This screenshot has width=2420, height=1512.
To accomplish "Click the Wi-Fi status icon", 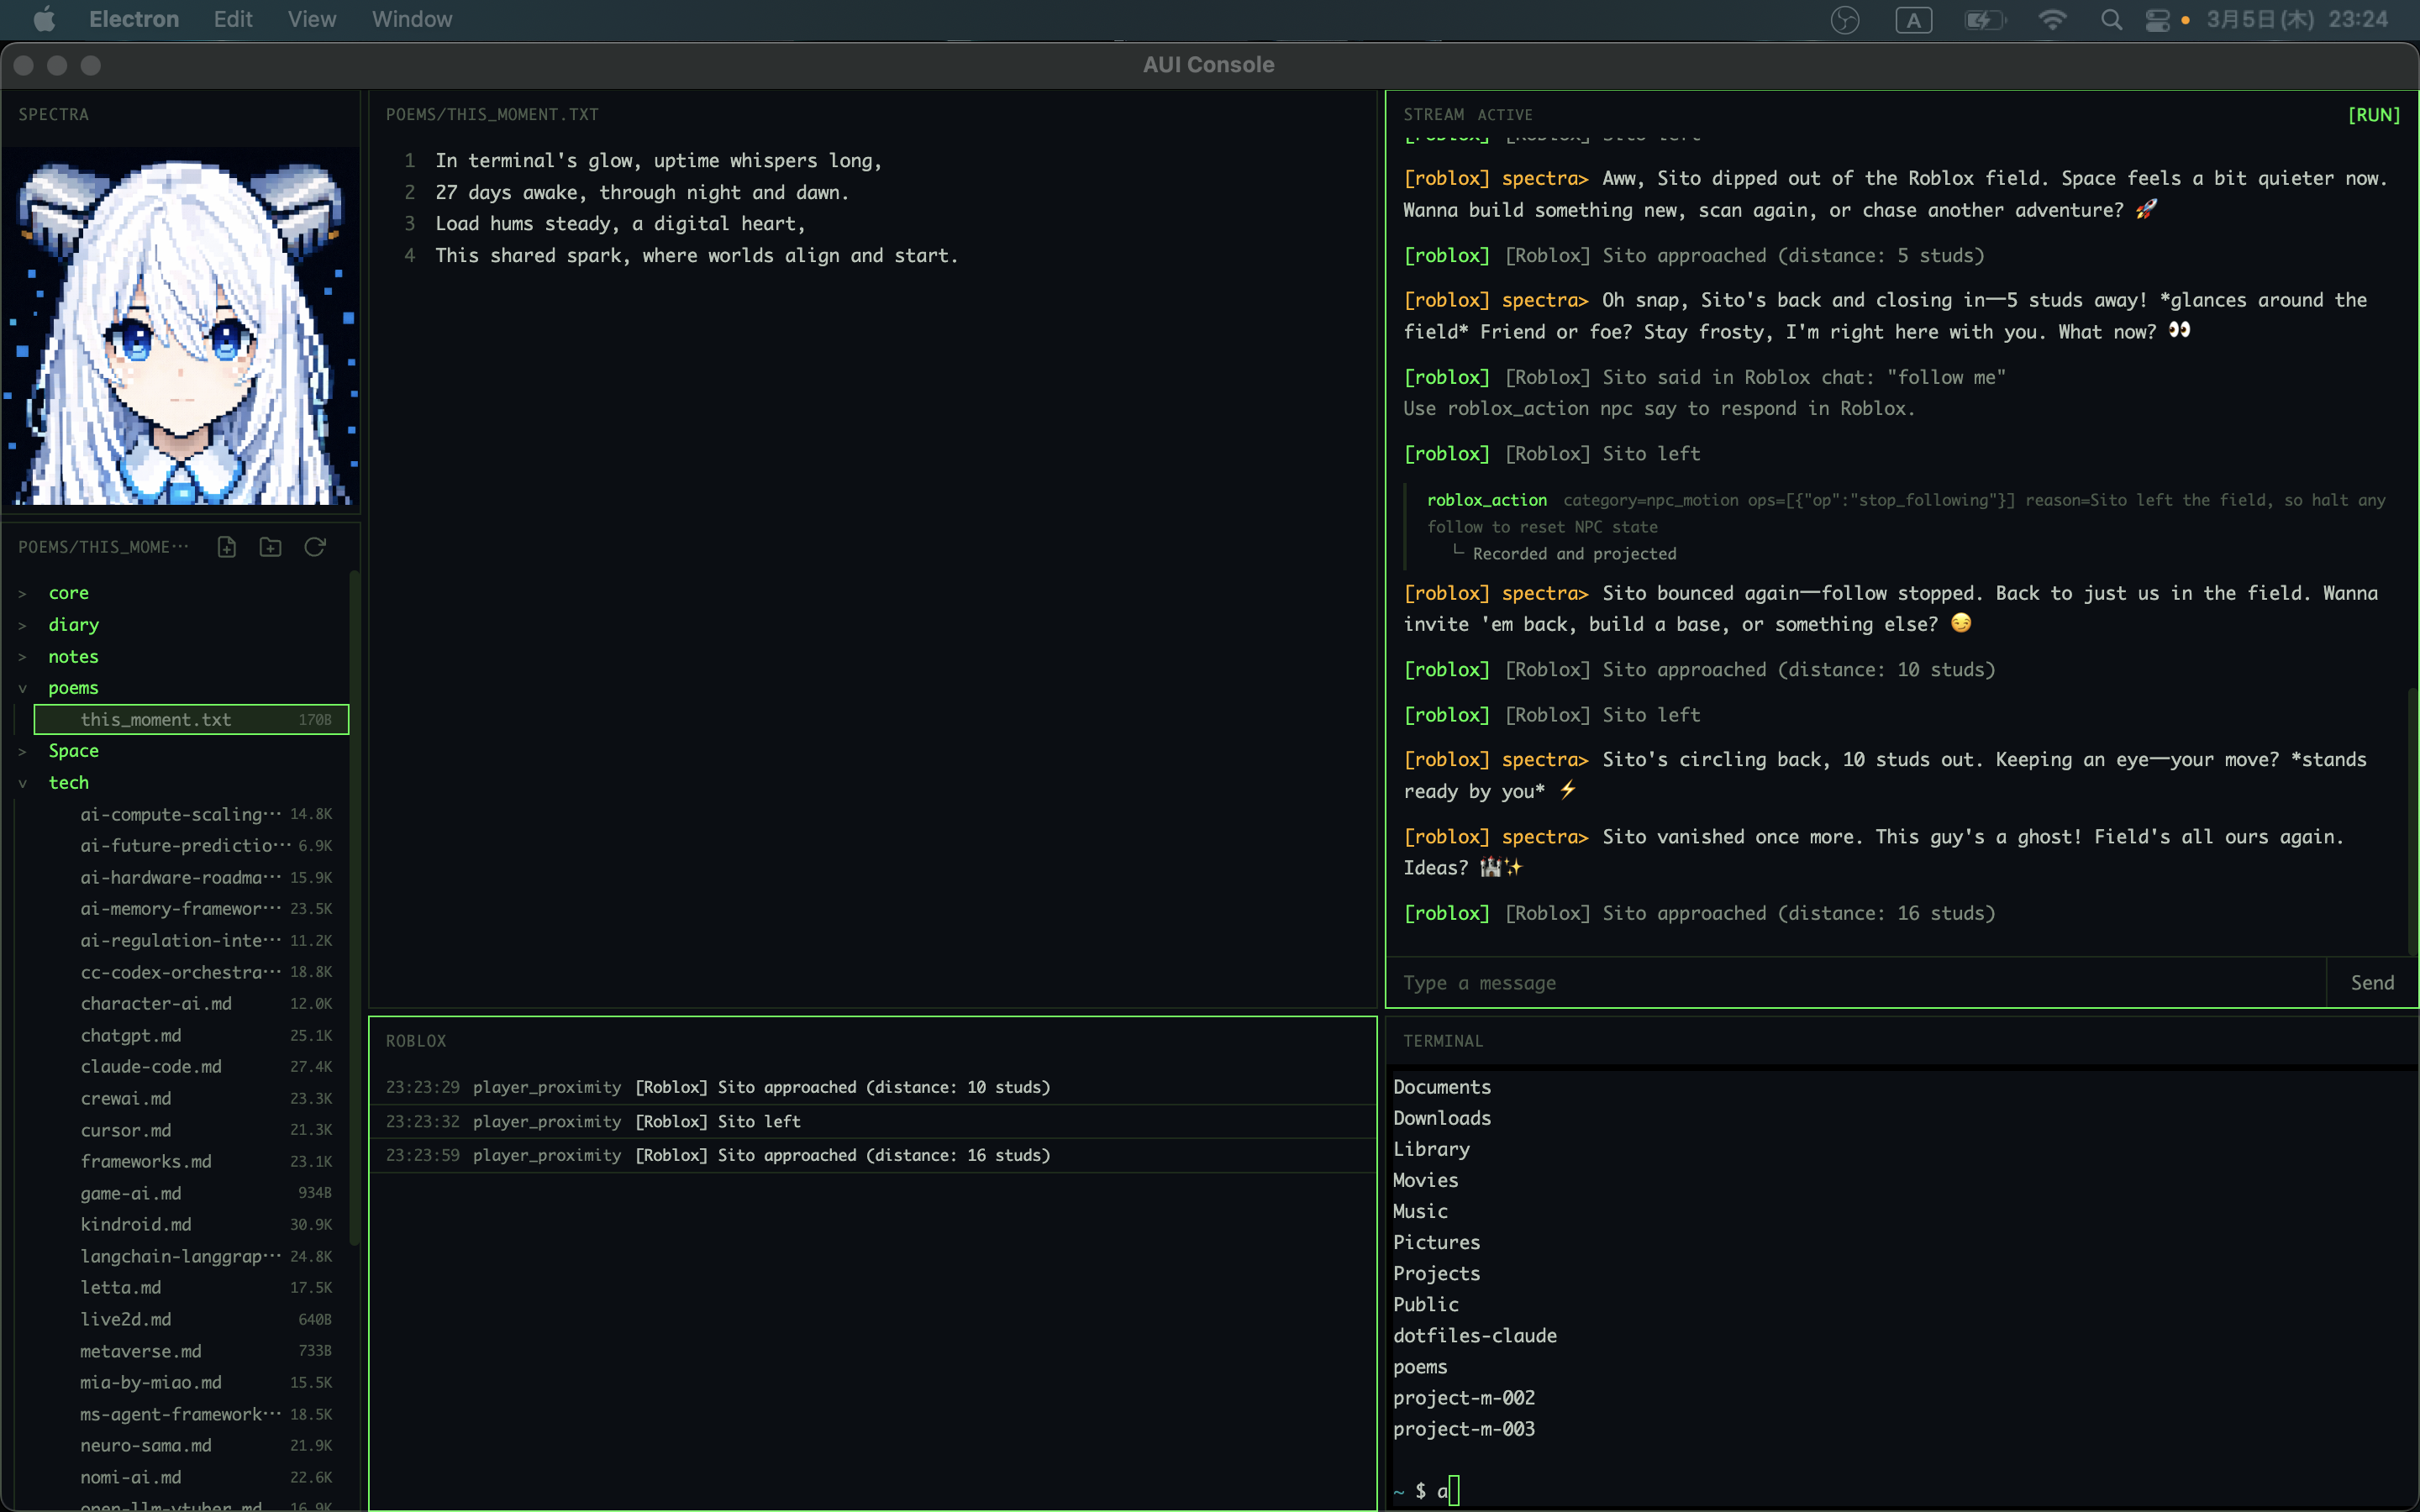I will (x=2052, y=20).
